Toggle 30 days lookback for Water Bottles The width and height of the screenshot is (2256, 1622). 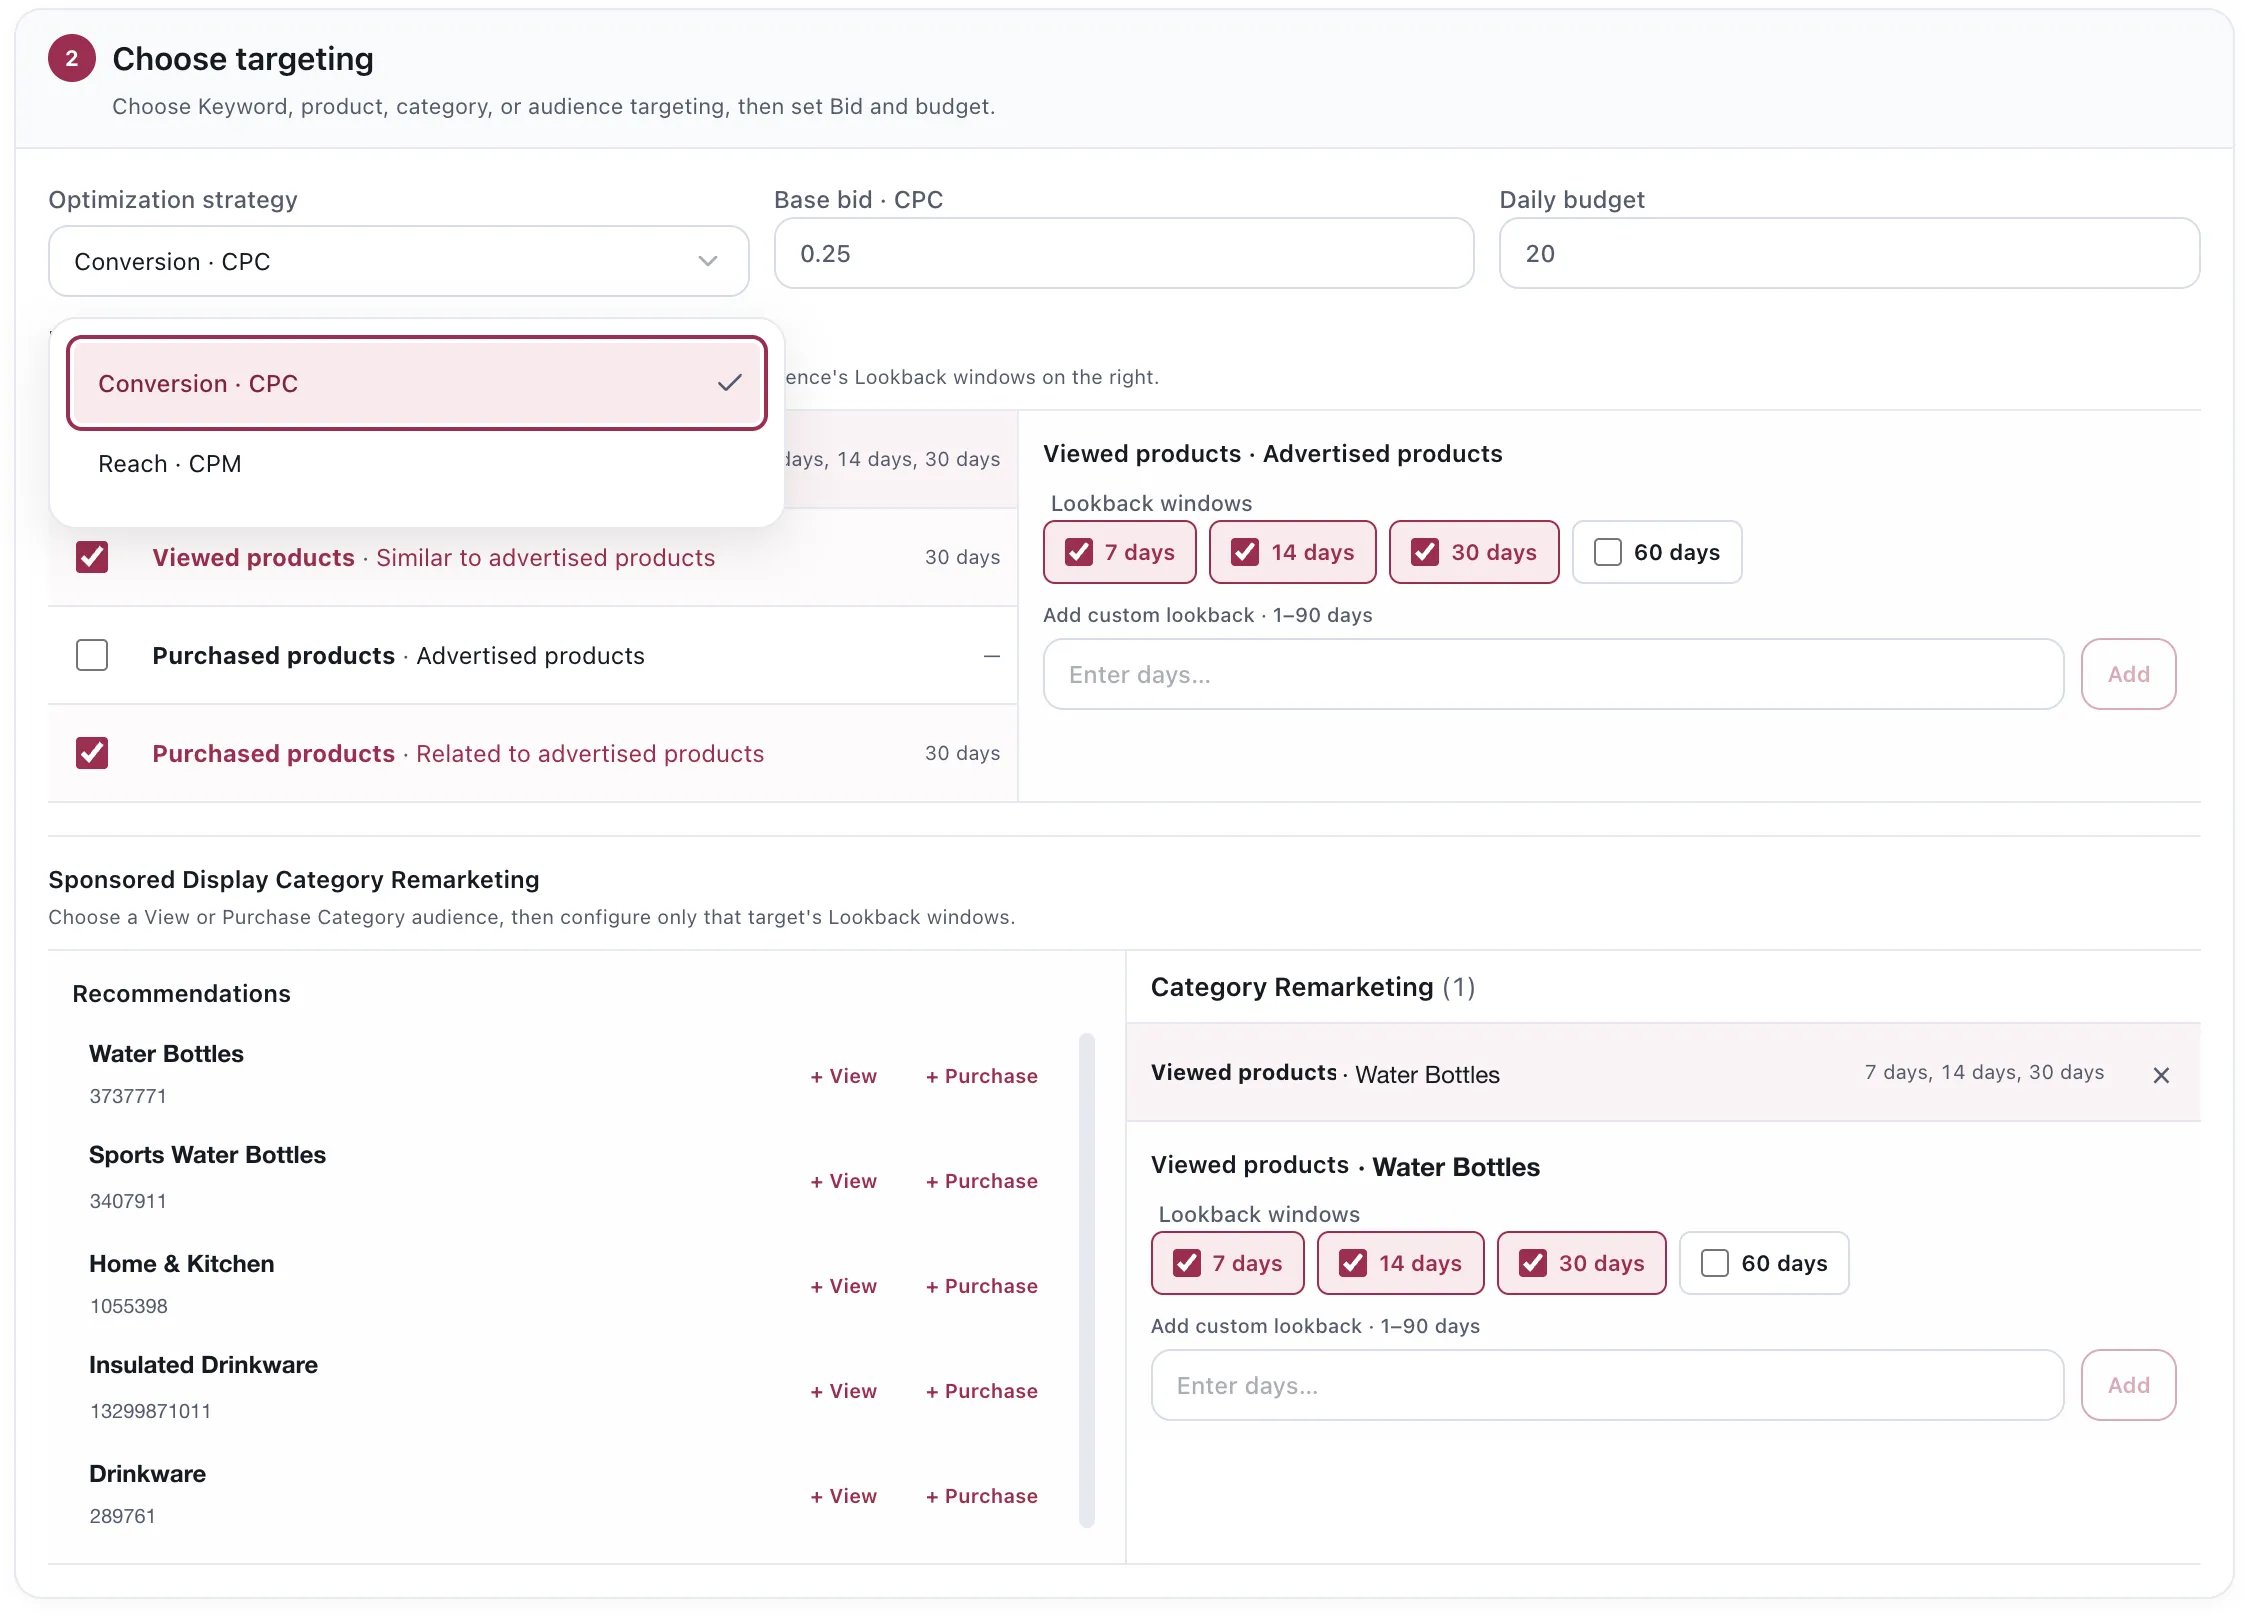pyautogui.click(x=1582, y=1263)
